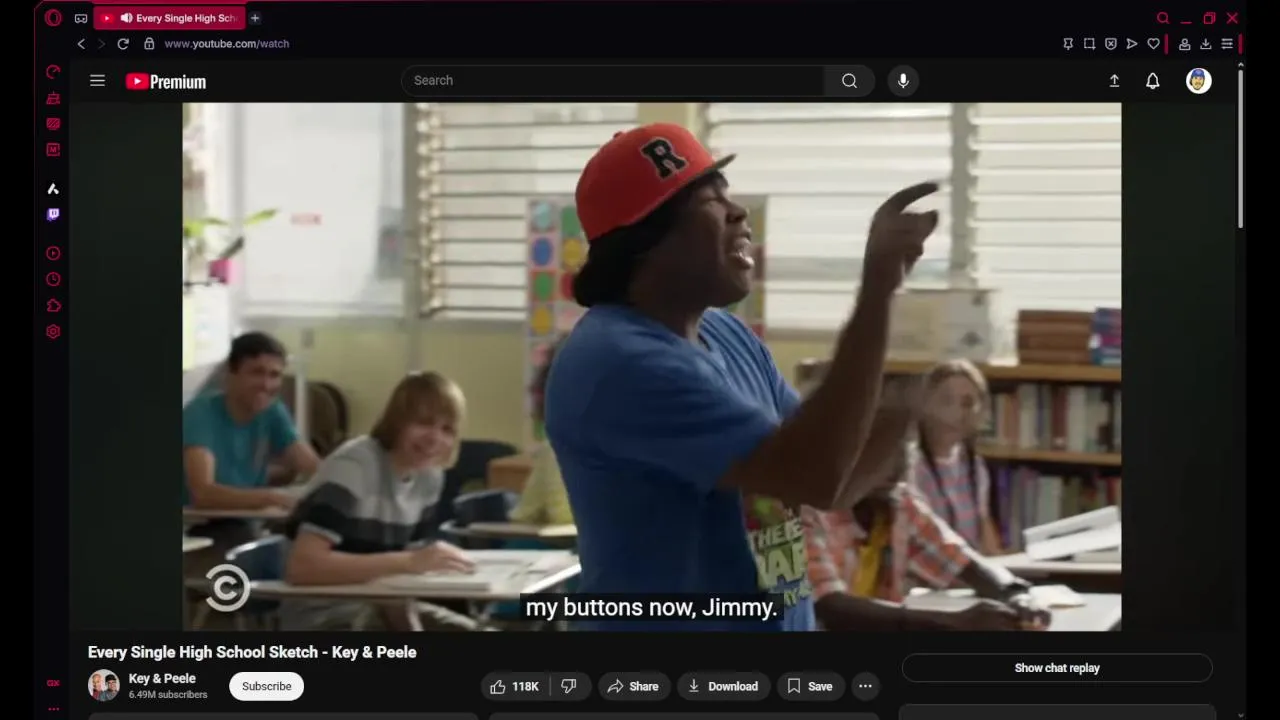Viewport: 1280px width, 720px height.
Task: Click the Pinboards pin icon in toolbar
Action: click(1068, 44)
